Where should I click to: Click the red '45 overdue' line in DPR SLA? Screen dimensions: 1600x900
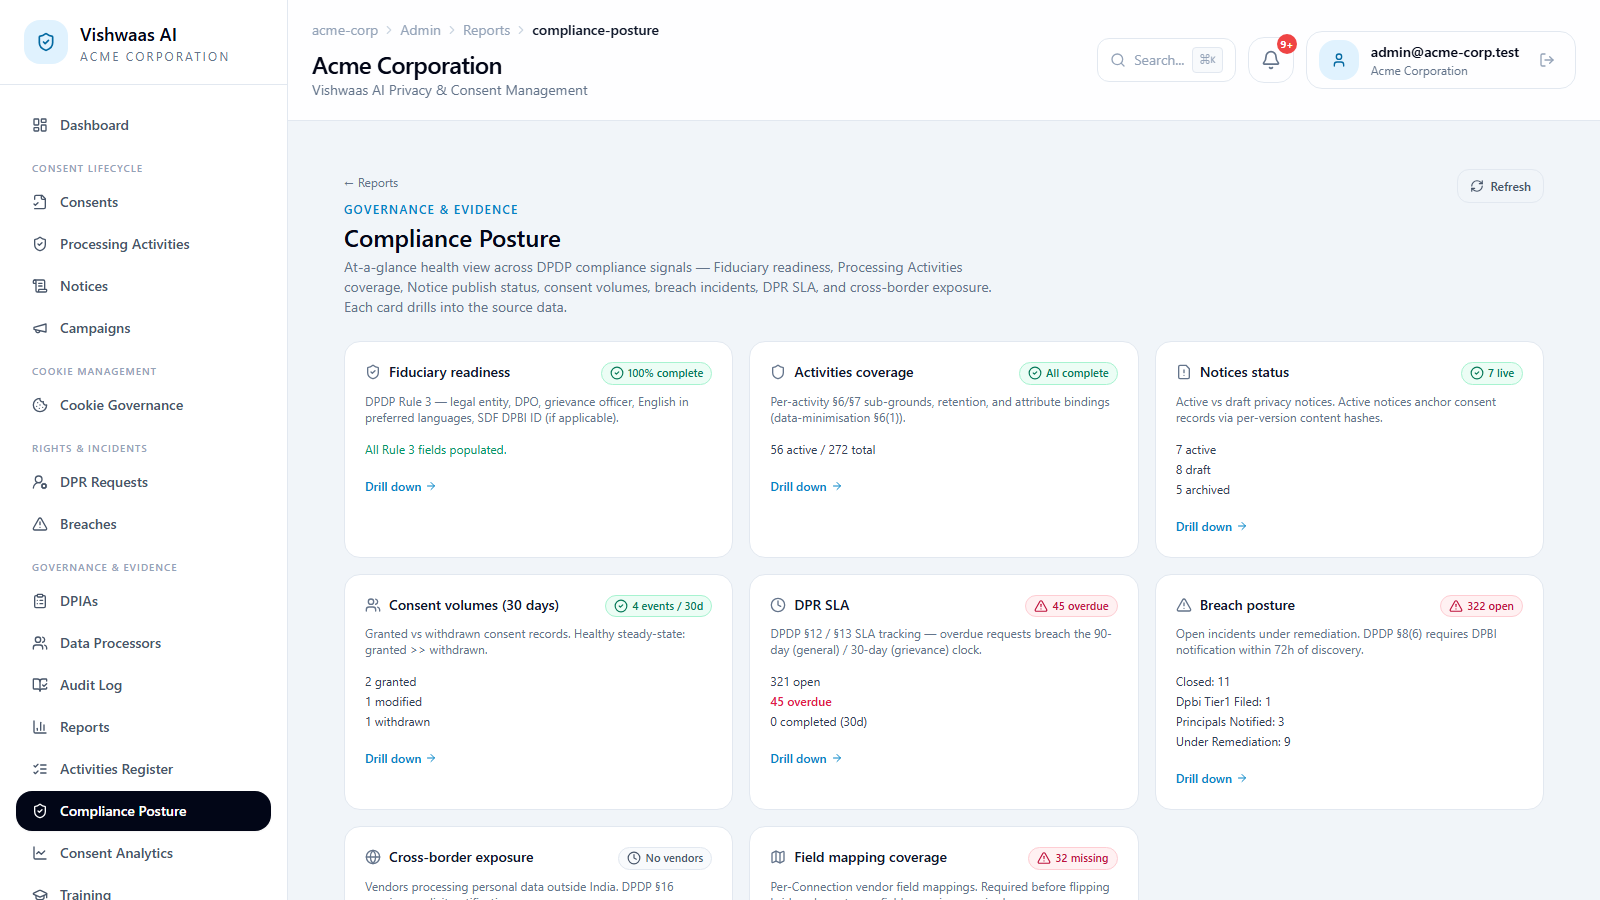point(800,702)
